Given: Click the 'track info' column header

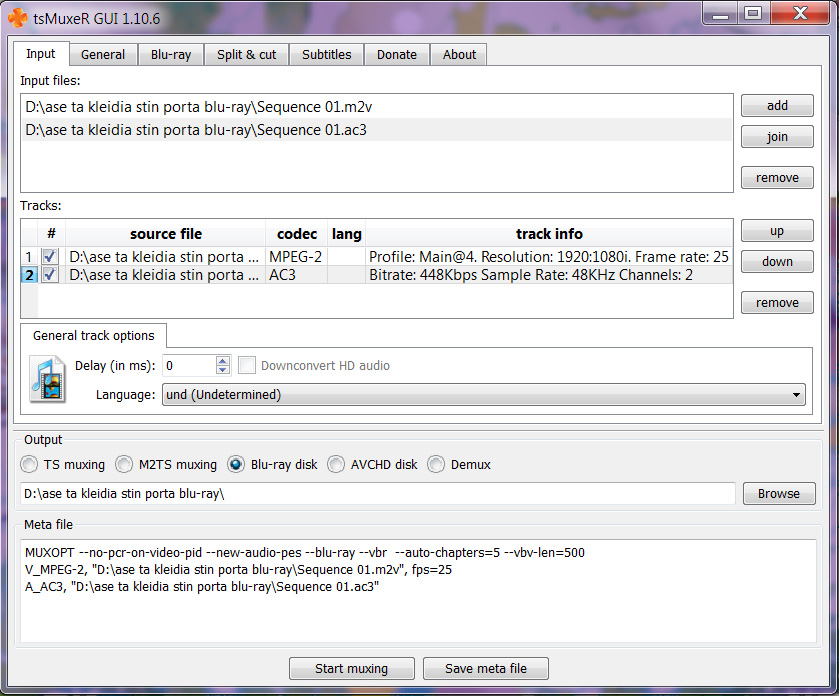Looking at the screenshot, I should [x=549, y=234].
